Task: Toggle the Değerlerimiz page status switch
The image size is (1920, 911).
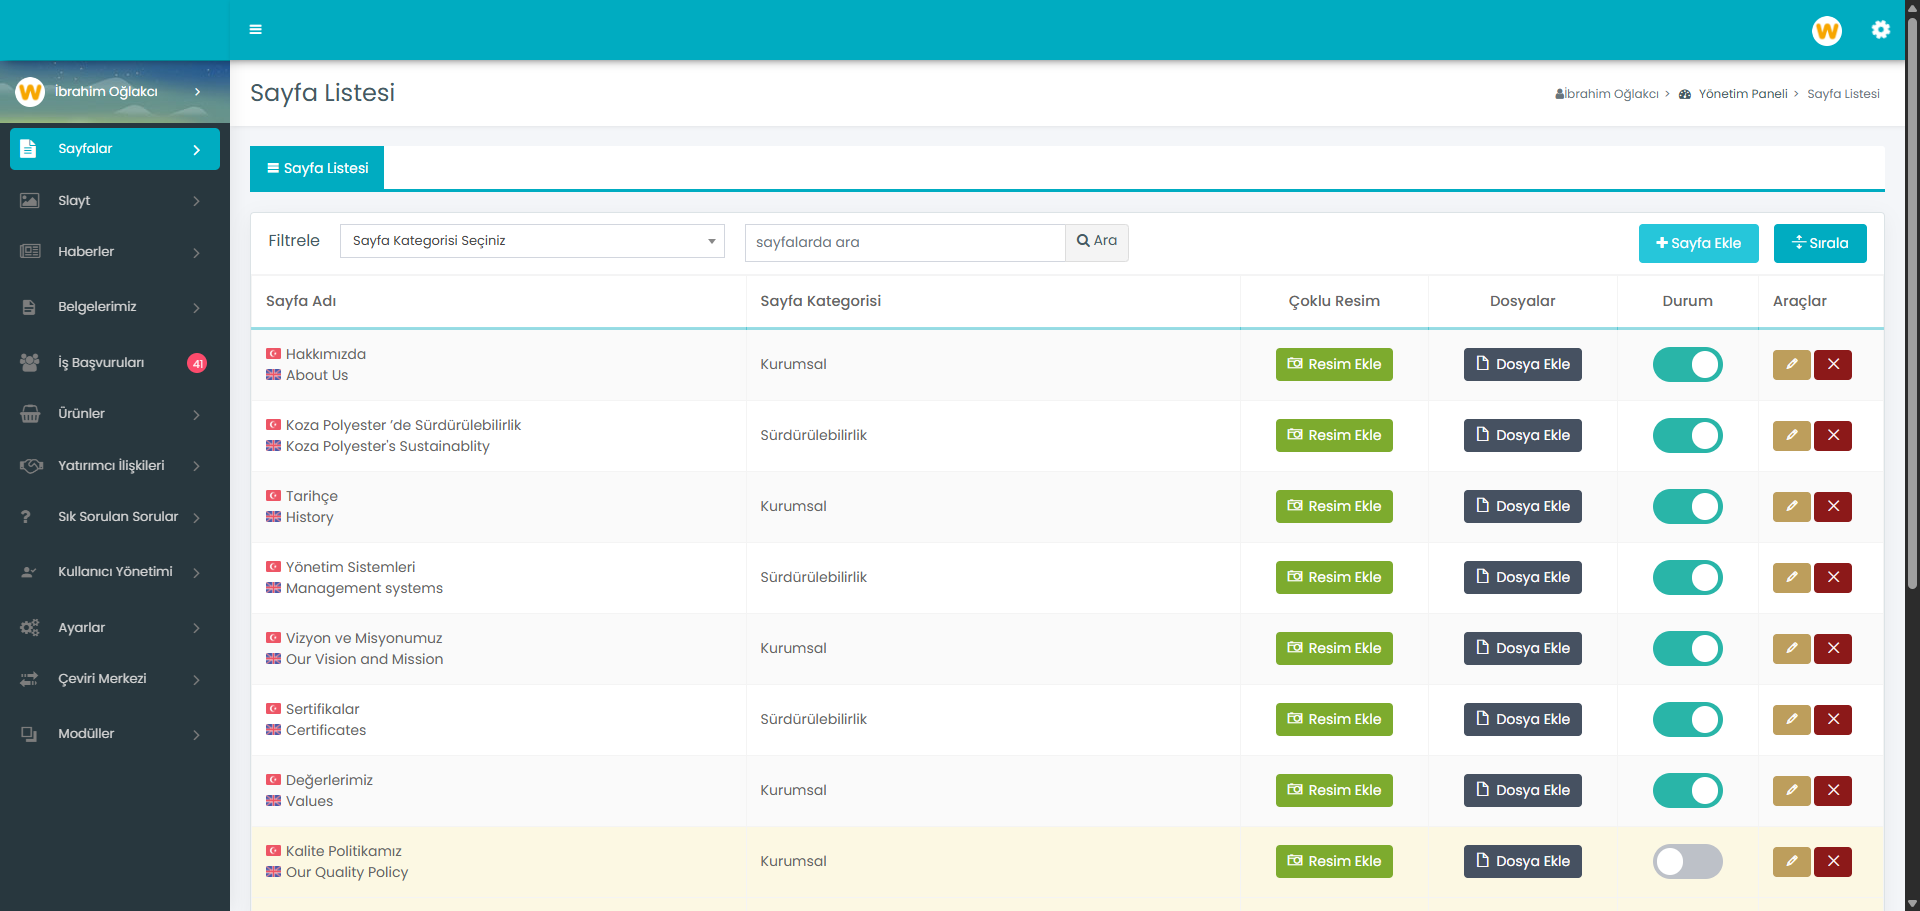Action: coord(1688,791)
